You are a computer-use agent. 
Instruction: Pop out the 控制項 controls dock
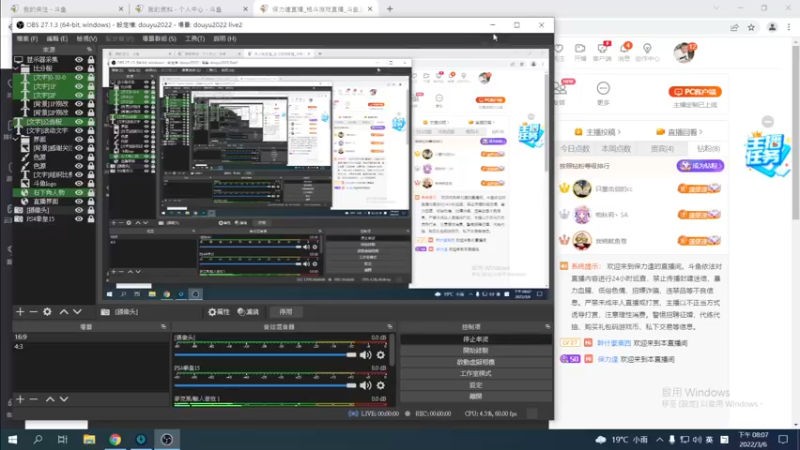point(547,327)
